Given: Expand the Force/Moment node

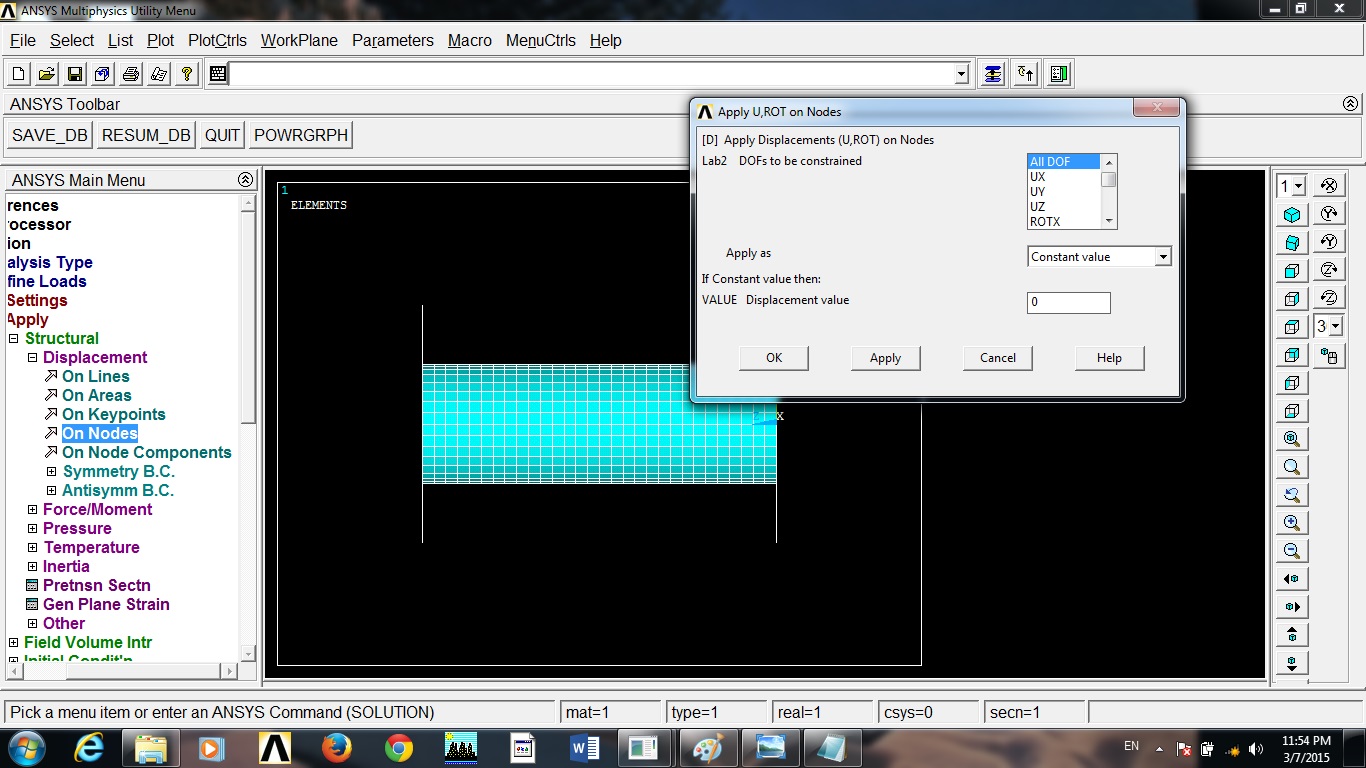Looking at the screenshot, I should (32, 510).
